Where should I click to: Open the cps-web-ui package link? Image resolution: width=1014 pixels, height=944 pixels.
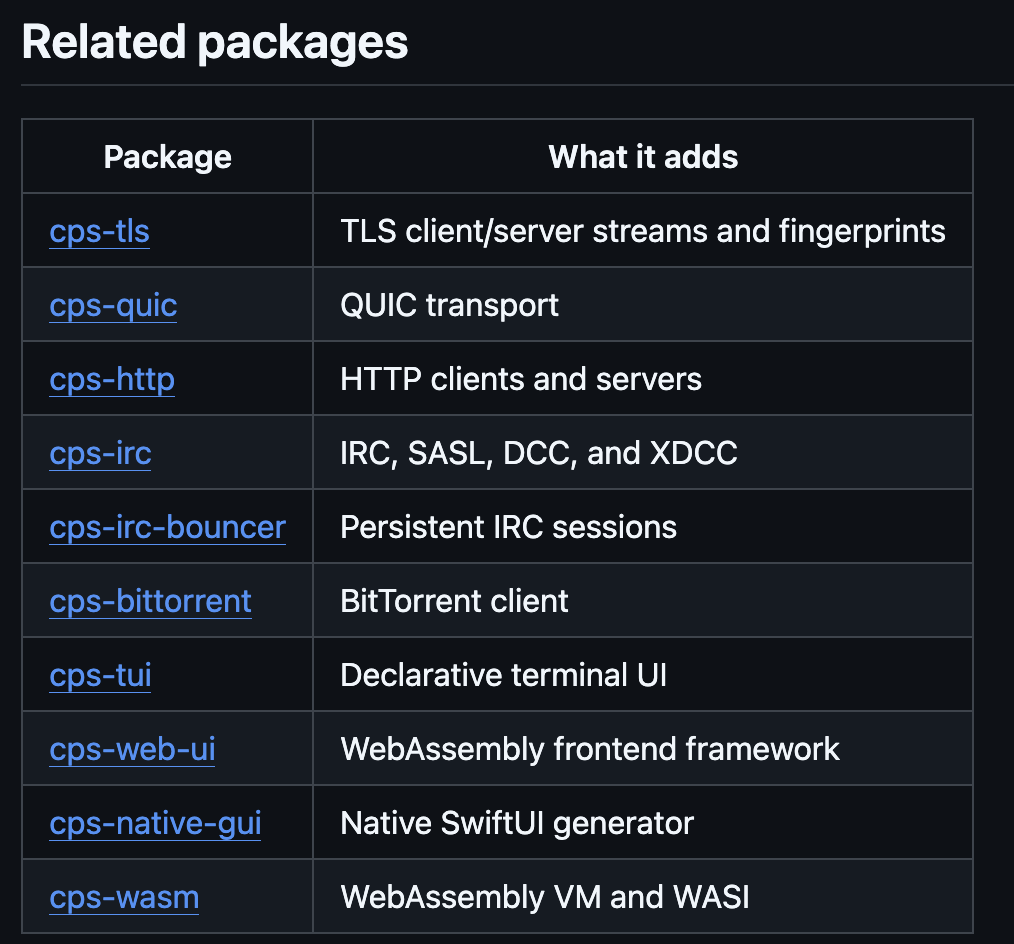pos(133,749)
